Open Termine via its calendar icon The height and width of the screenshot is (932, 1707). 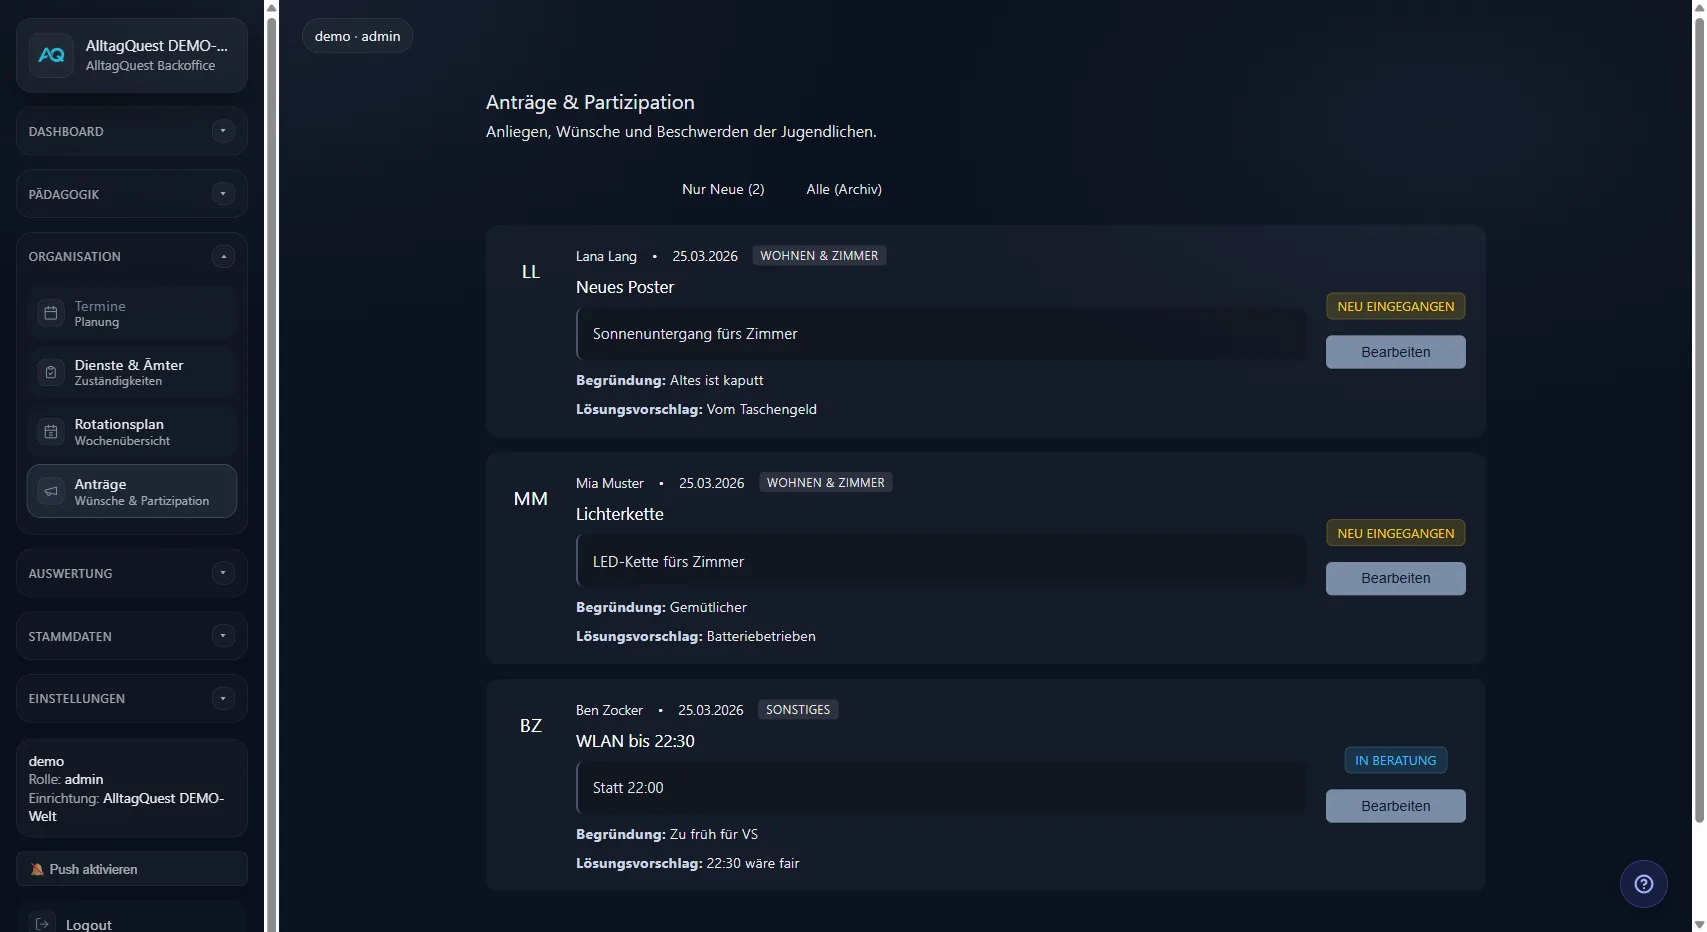(51, 313)
